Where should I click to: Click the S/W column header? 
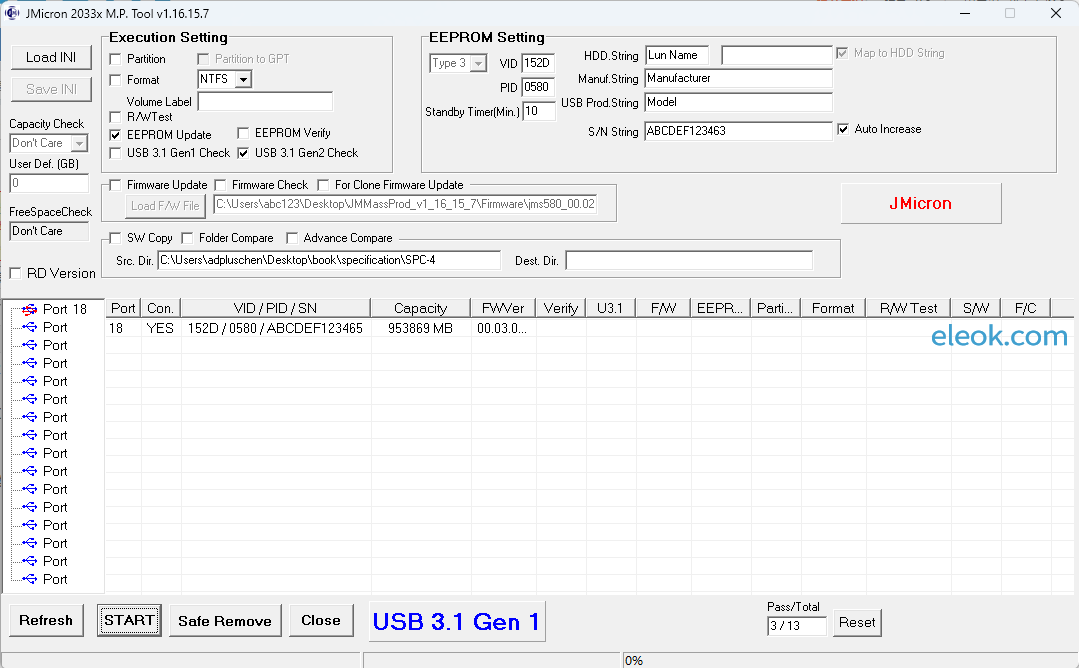click(976, 308)
